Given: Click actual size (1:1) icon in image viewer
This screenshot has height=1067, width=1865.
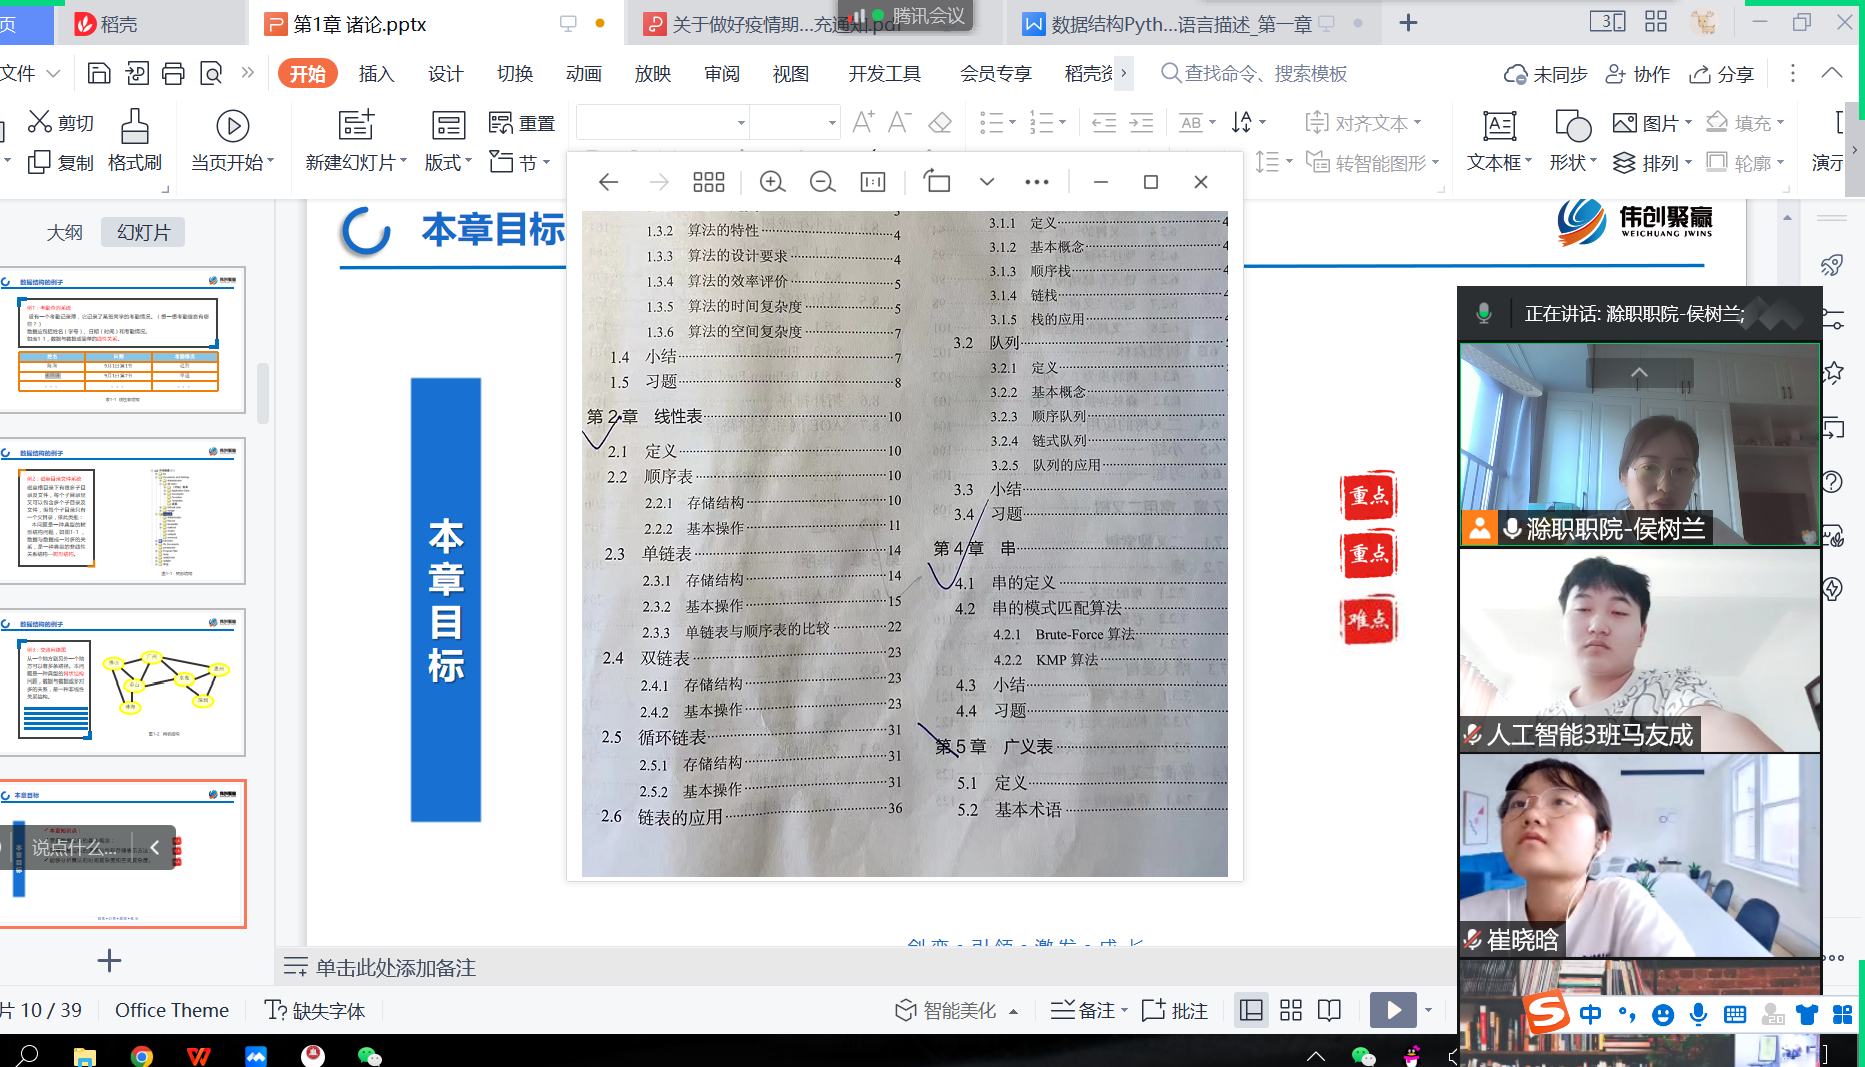Looking at the screenshot, I should [873, 182].
